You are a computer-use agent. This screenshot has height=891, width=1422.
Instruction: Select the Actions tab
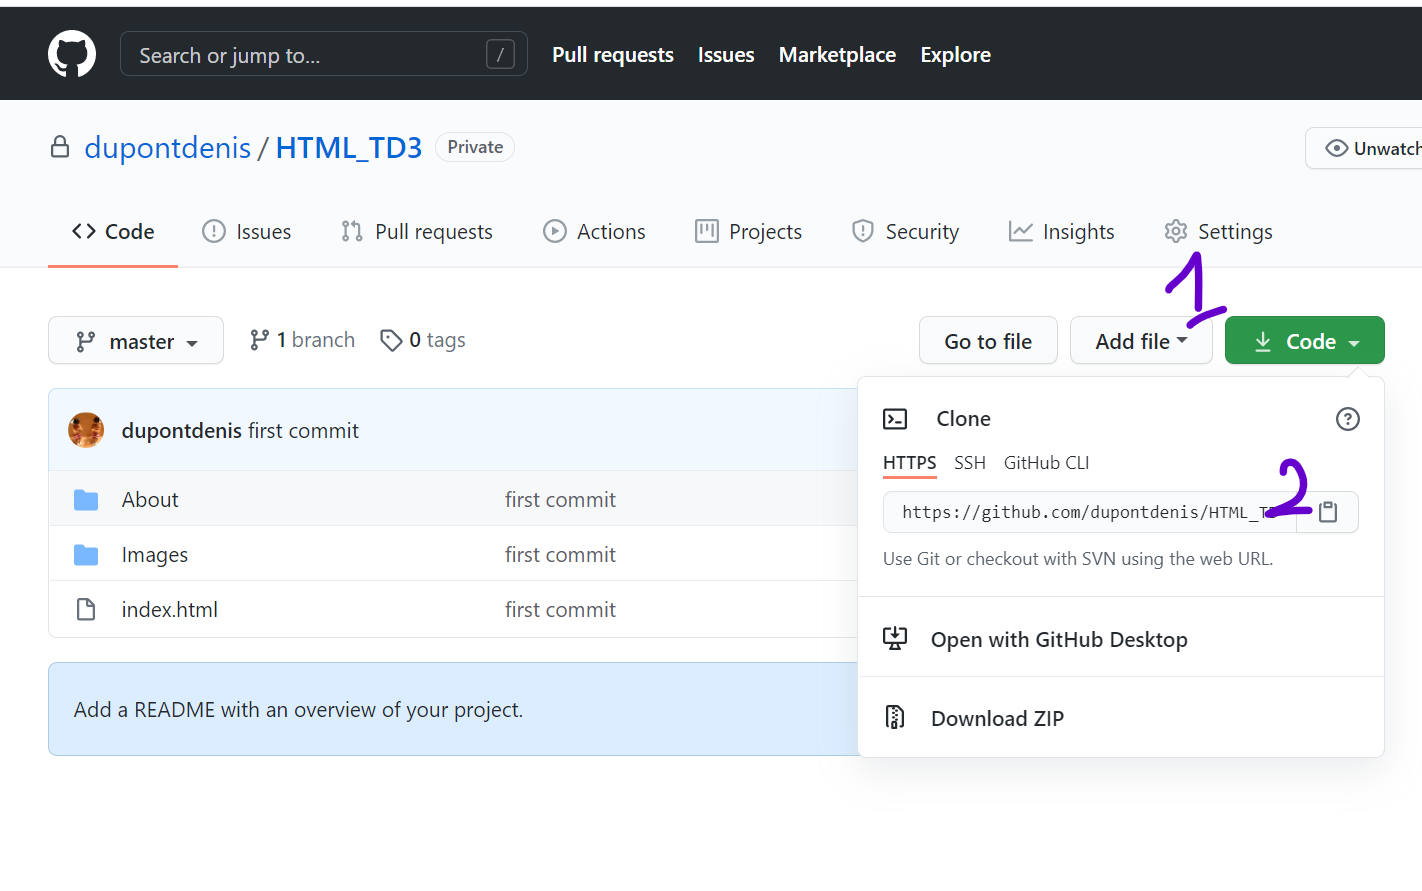[594, 232]
